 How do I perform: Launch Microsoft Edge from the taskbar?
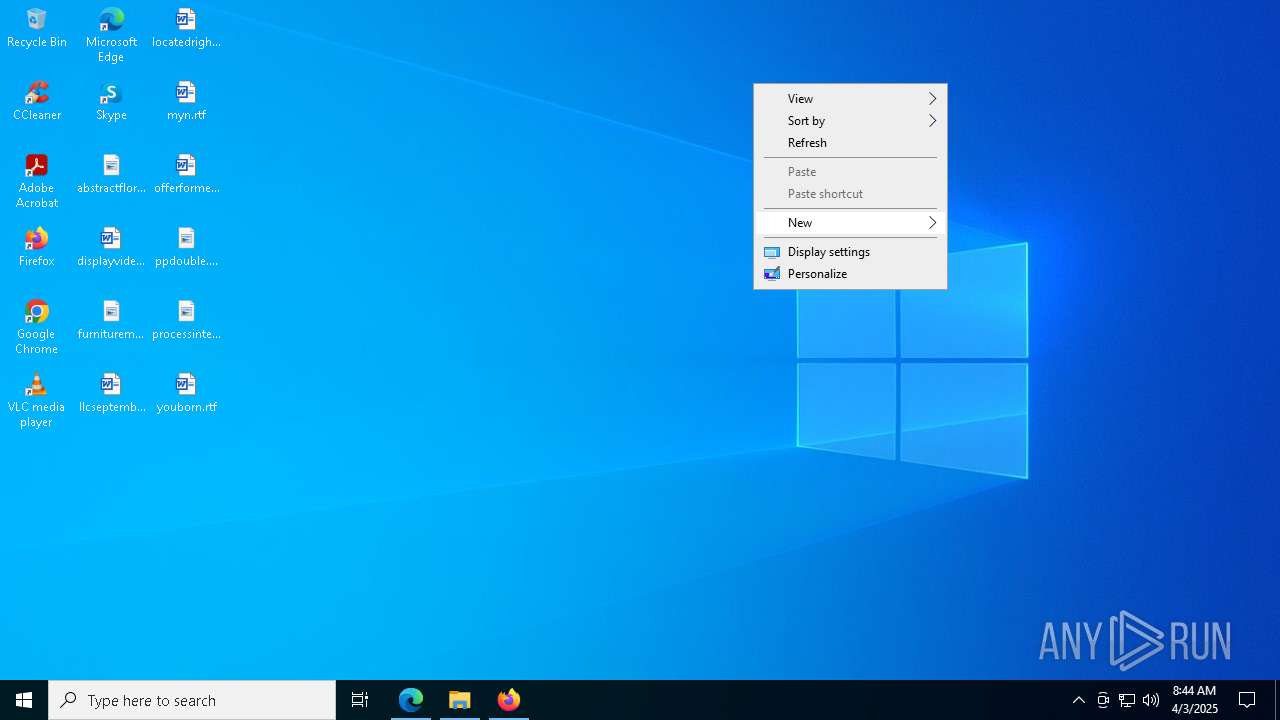[411, 700]
